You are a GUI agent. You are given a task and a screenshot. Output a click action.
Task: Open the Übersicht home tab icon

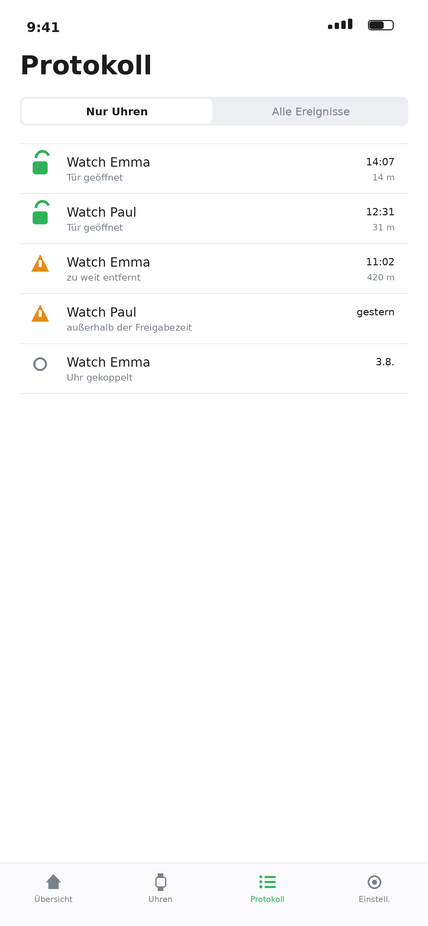[x=53, y=882]
